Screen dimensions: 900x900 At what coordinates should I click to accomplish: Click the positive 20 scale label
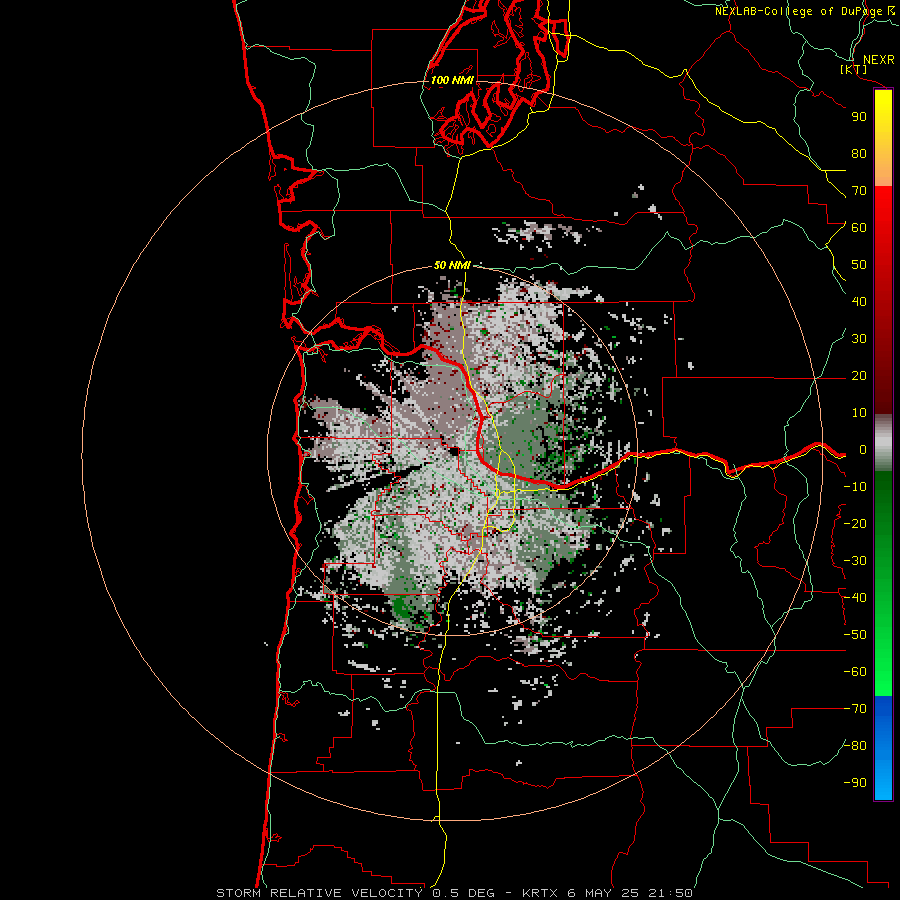click(859, 376)
